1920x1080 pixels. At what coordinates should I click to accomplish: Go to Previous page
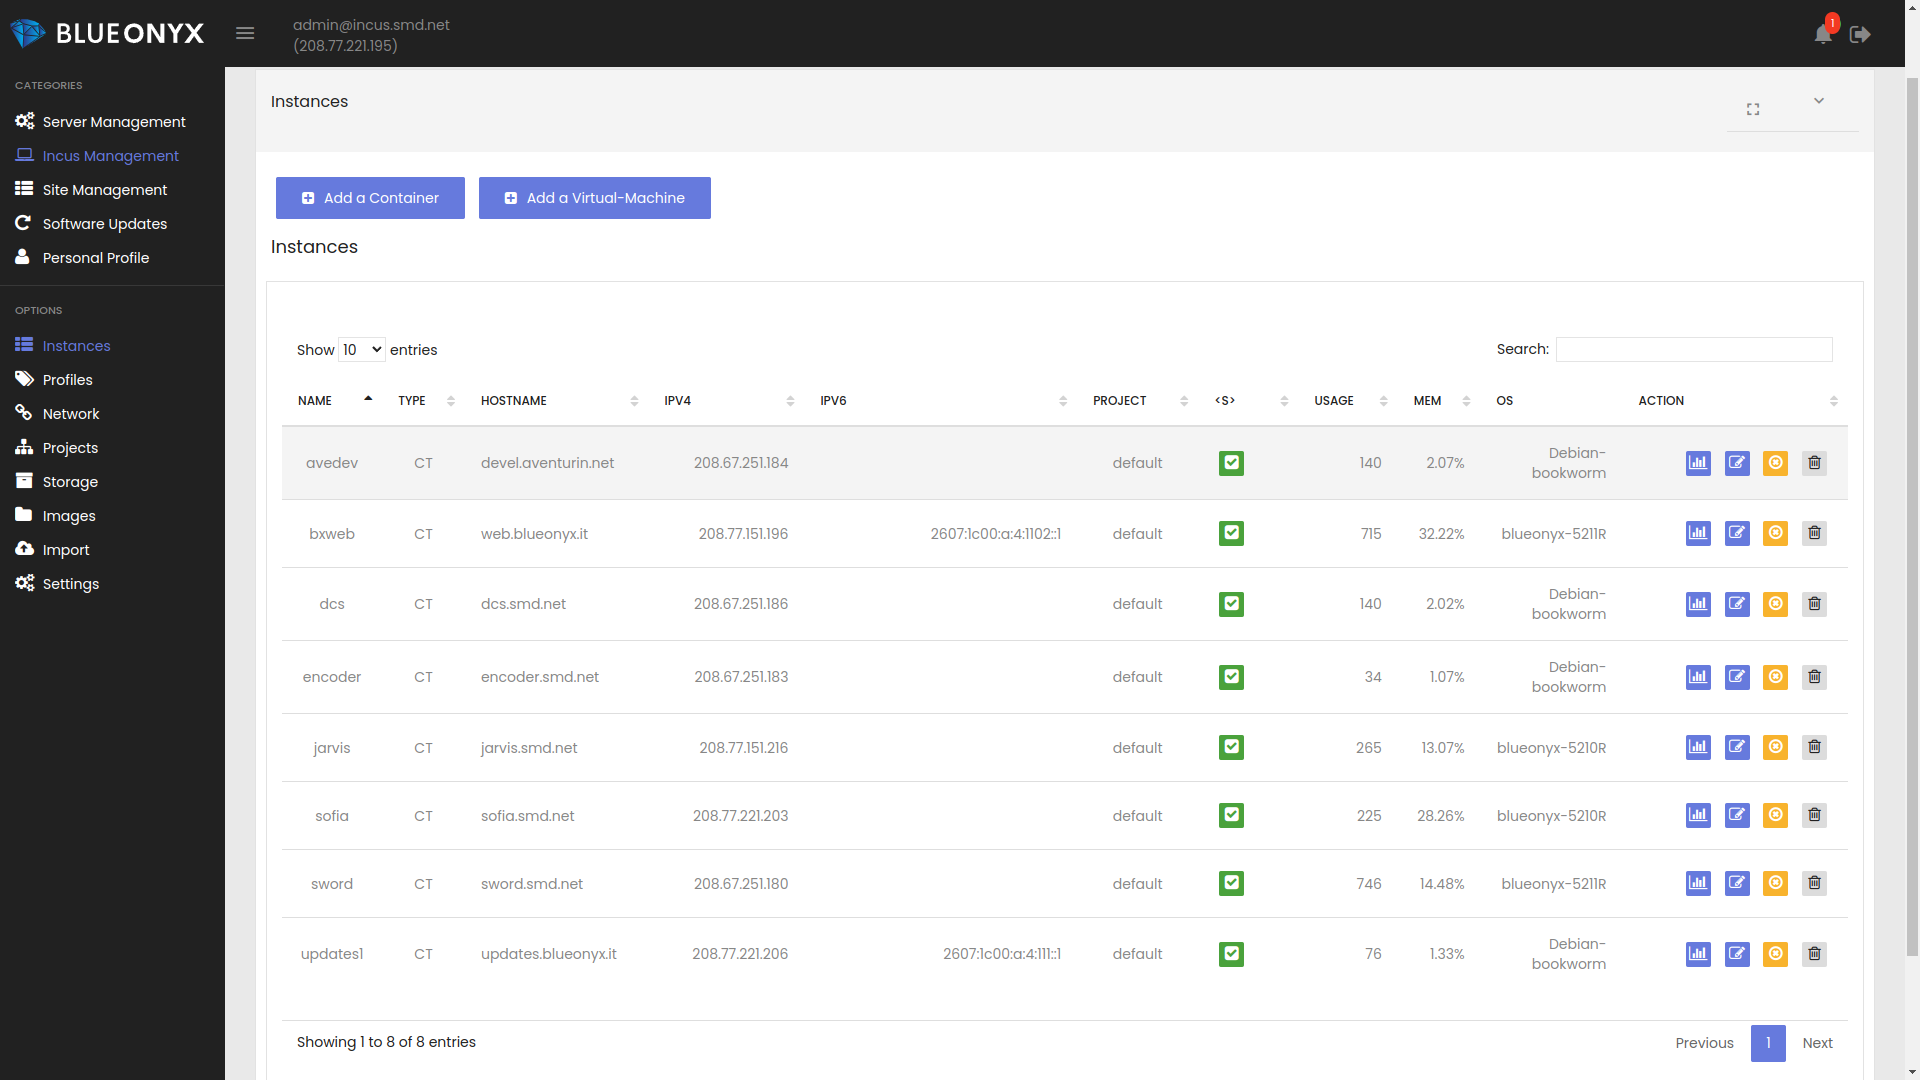pos(1704,1043)
